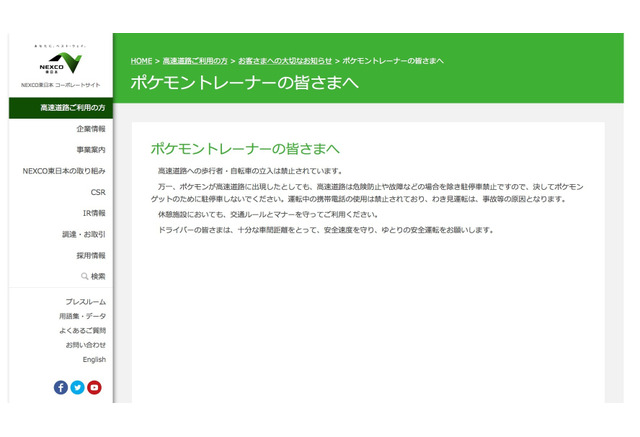Click the green article heading ポケモントレーナーの皆さまへ
The height and width of the screenshot is (437, 640).
point(245,149)
